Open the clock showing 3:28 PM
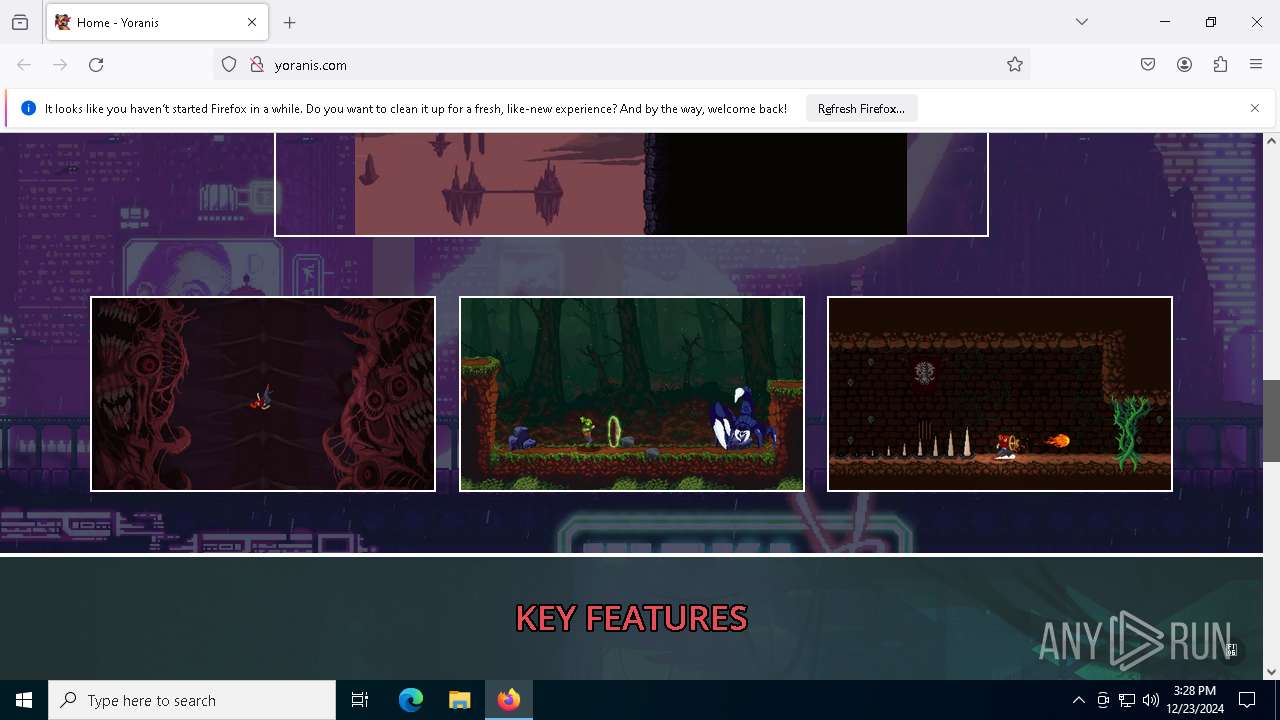The height and width of the screenshot is (720, 1280). [1195, 700]
